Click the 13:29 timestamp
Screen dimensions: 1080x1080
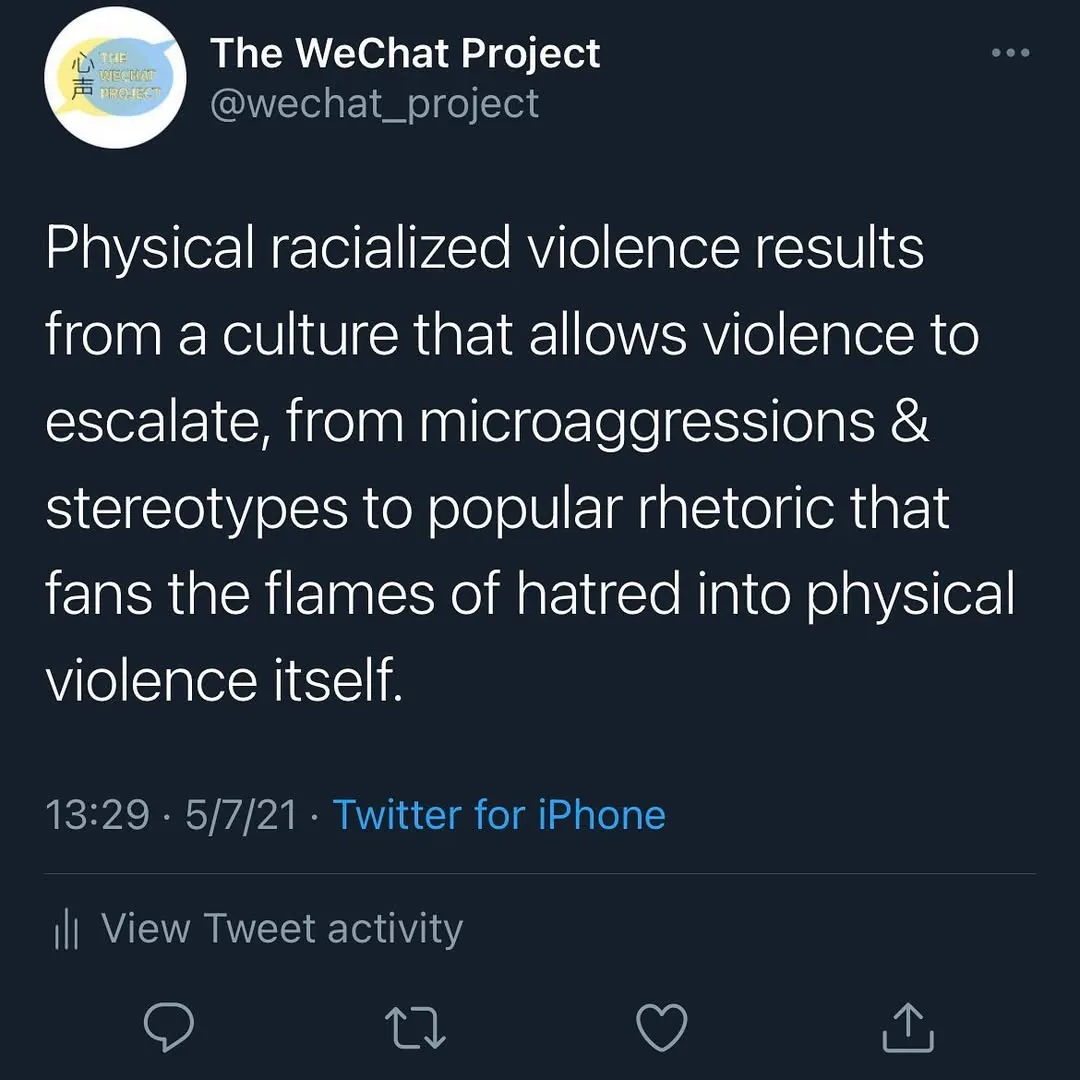click(97, 815)
